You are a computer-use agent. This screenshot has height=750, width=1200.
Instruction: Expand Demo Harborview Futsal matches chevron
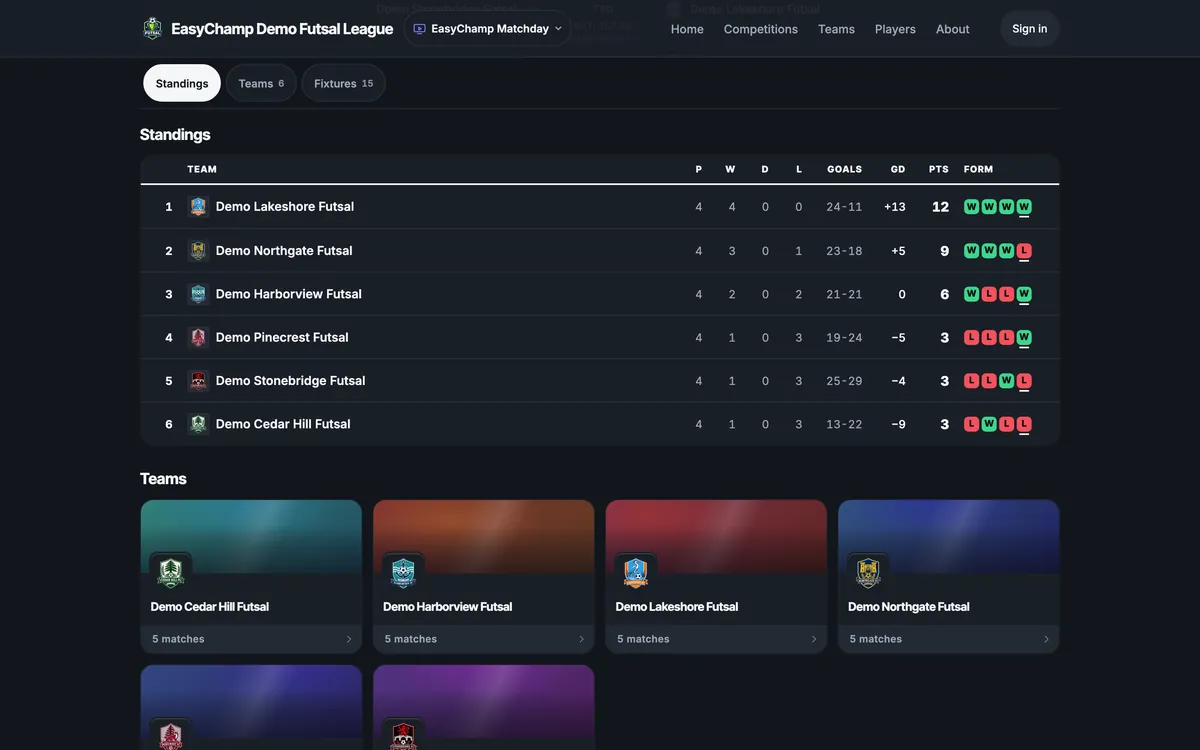[x=581, y=639]
